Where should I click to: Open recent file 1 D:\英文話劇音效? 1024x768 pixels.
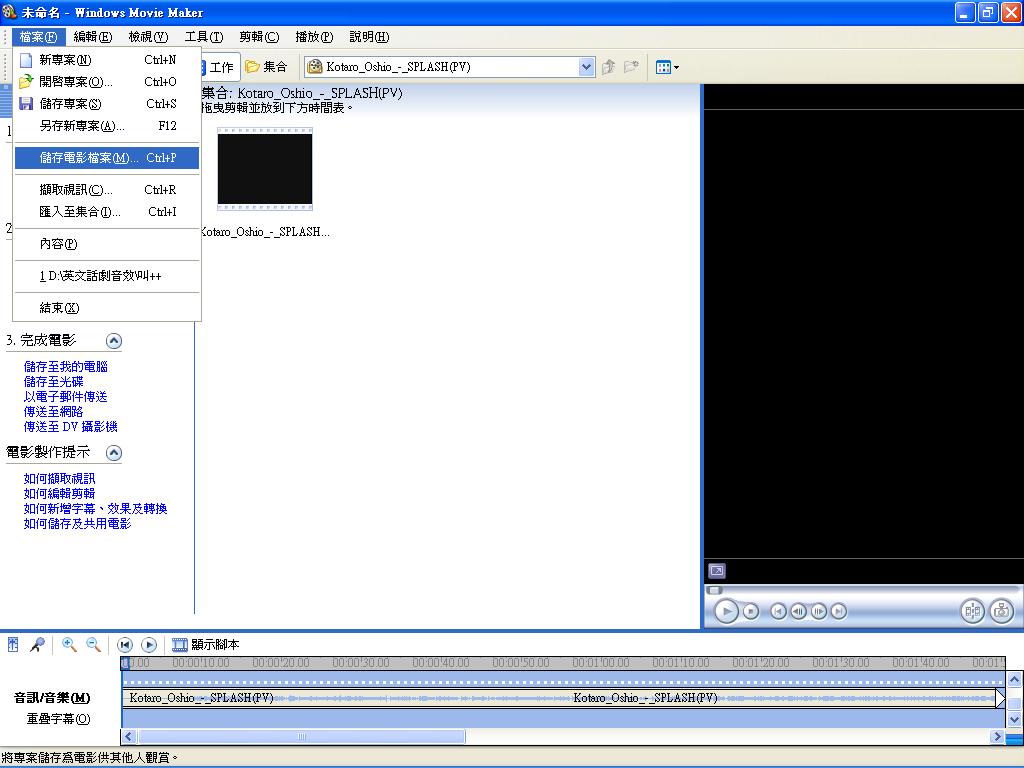(x=106, y=276)
